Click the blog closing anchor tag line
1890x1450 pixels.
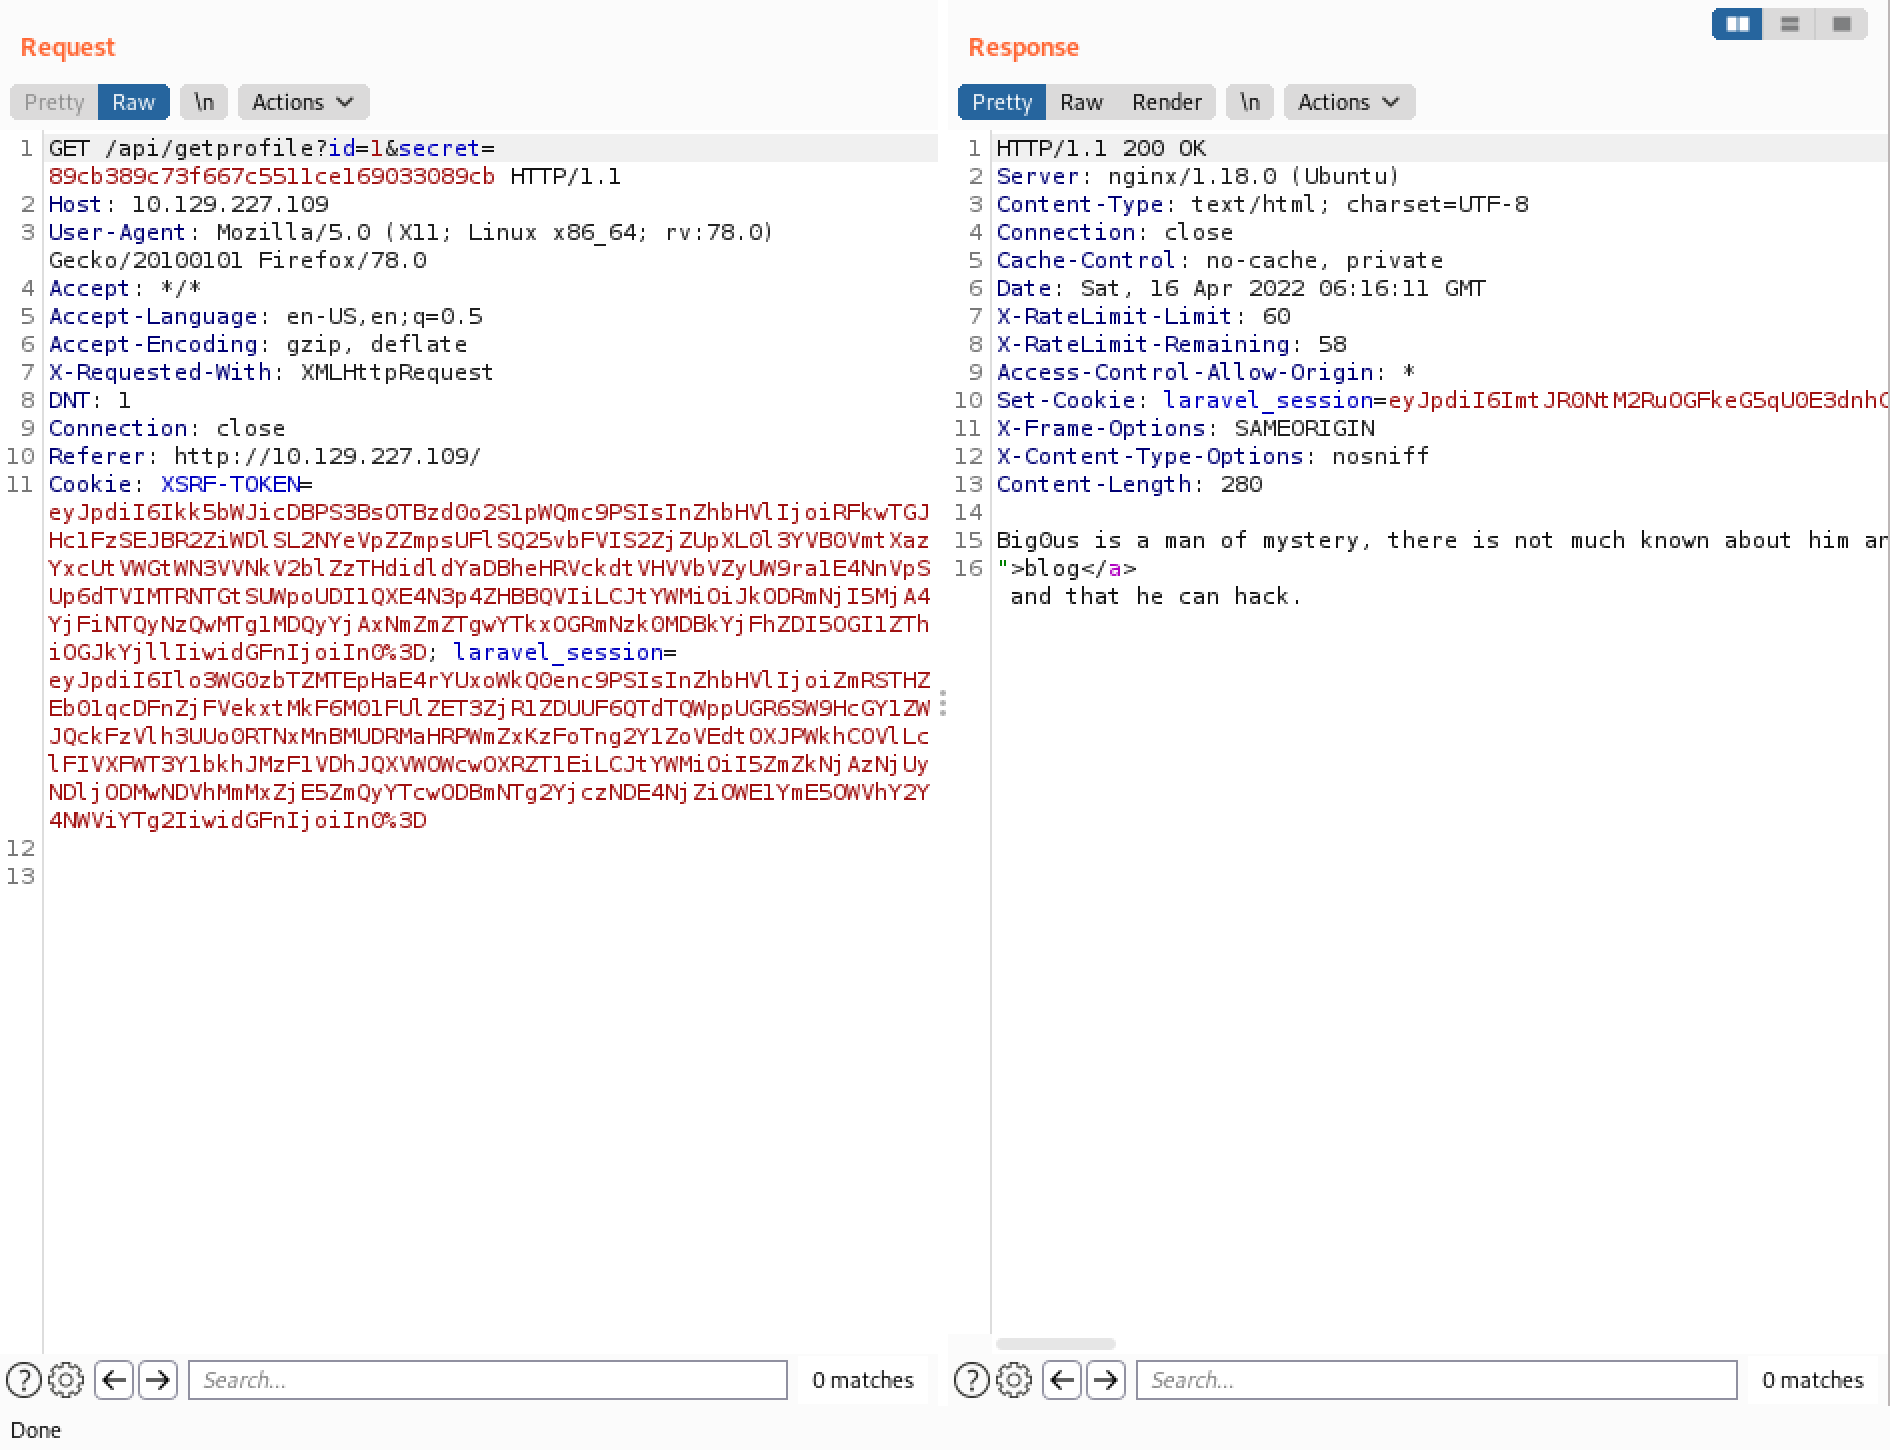pyautogui.click(x=1066, y=568)
